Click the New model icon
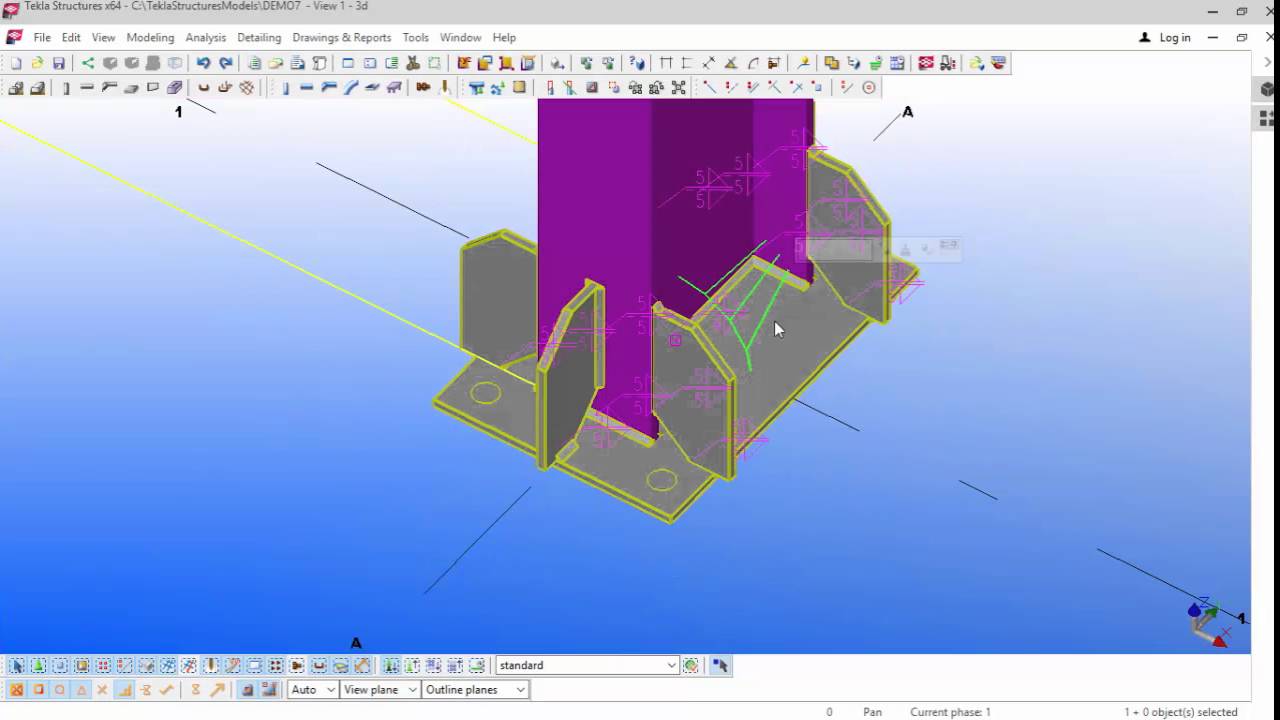 pos(16,63)
